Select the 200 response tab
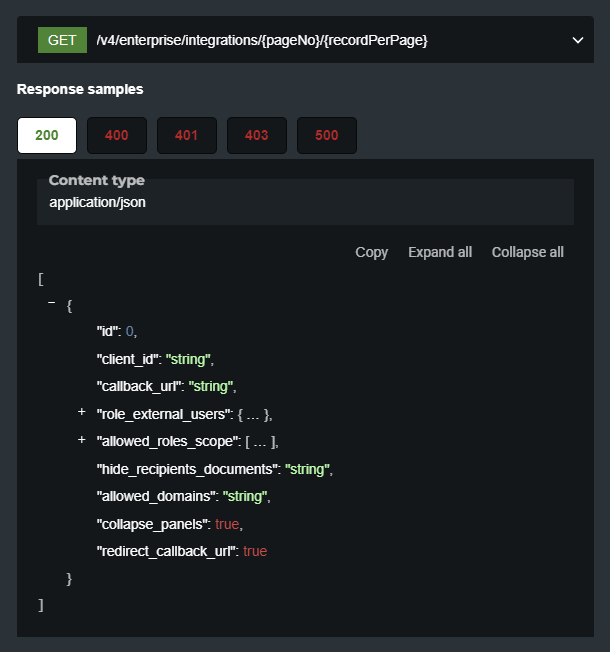The image size is (610, 652). (x=47, y=135)
